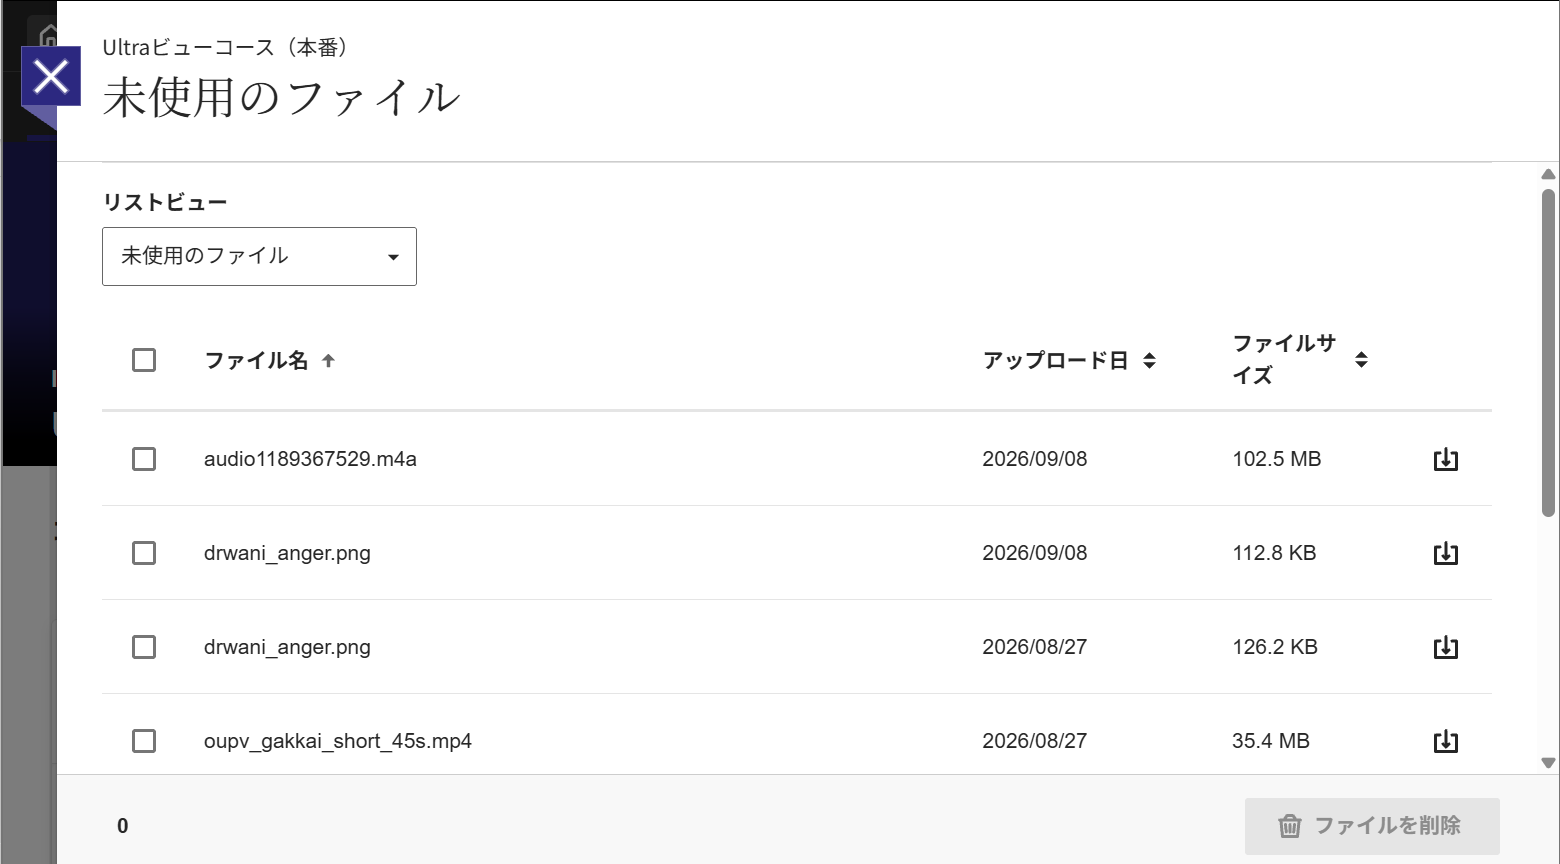Toggle the select-all checkbox in header
1560x864 pixels.
[144, 360]
